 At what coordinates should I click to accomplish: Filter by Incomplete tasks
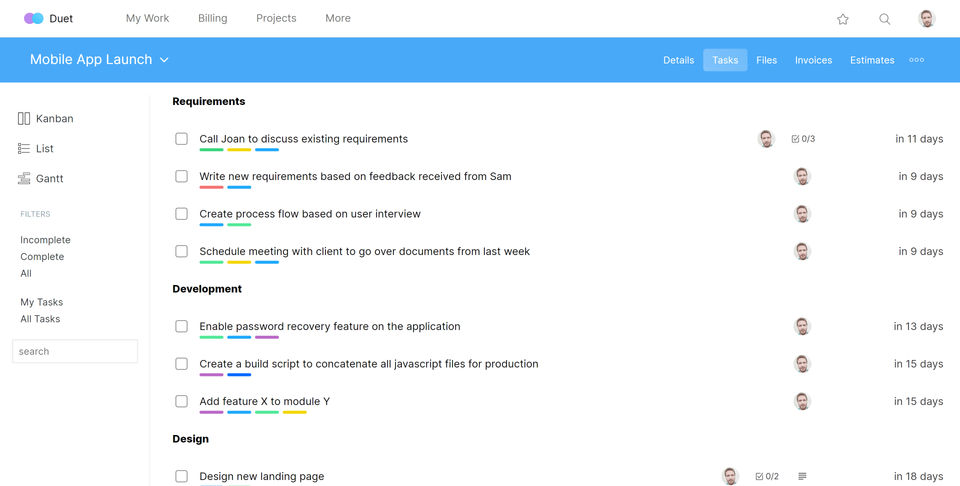coord(45,240)
